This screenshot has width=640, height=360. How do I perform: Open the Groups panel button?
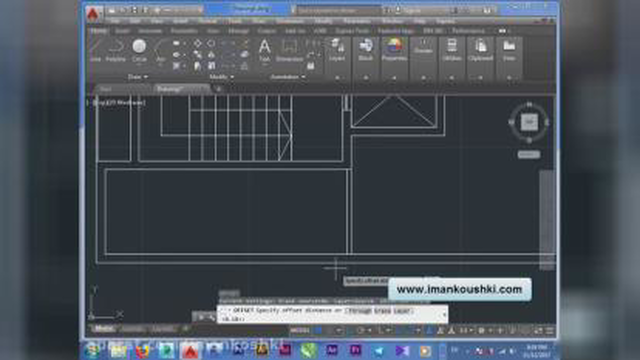point(423,47)
